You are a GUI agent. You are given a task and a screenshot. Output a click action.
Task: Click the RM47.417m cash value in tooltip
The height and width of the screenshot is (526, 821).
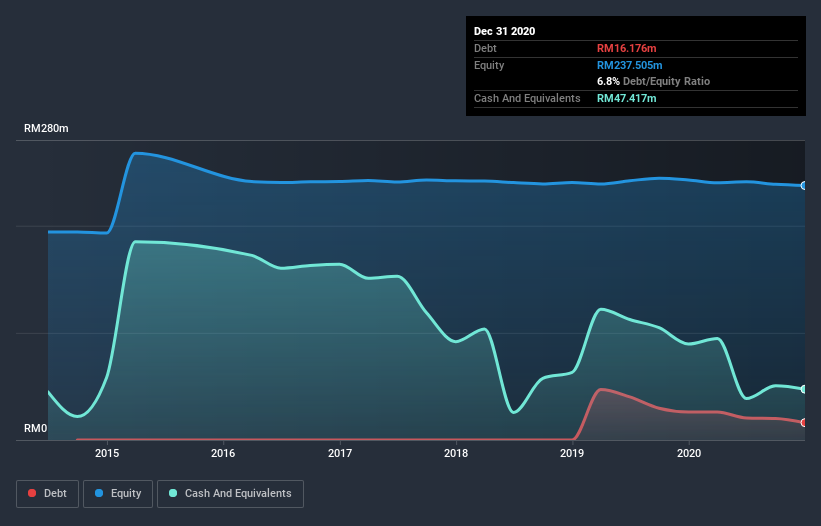(626, 98)
